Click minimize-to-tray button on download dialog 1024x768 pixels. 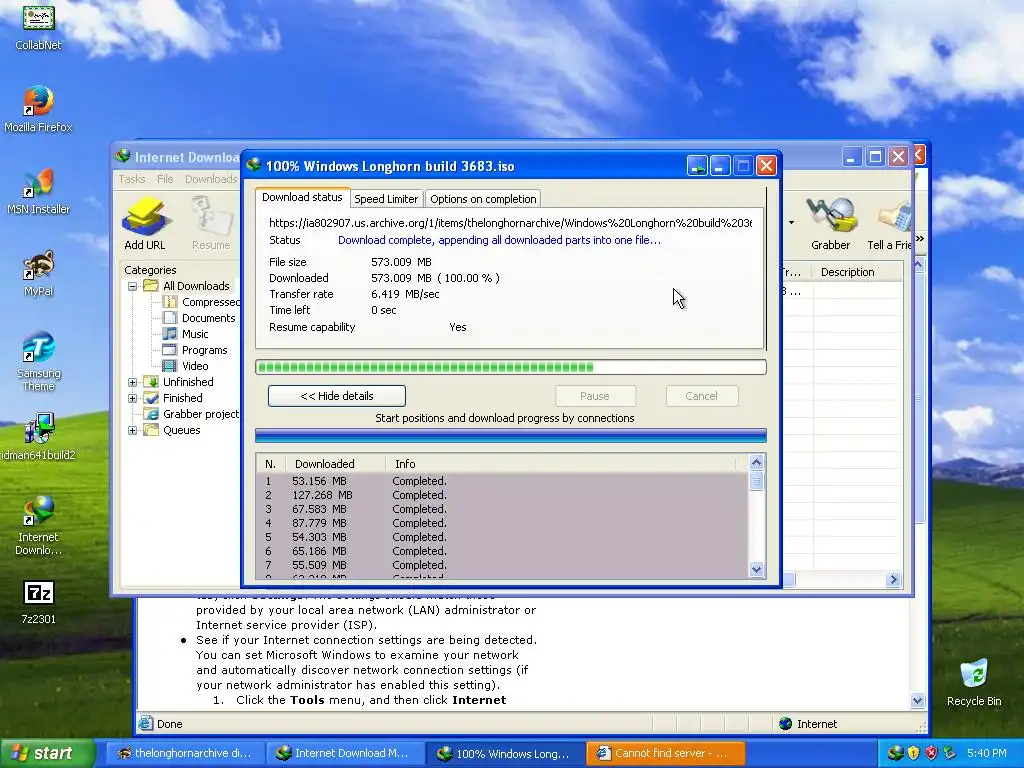[697, 166]
